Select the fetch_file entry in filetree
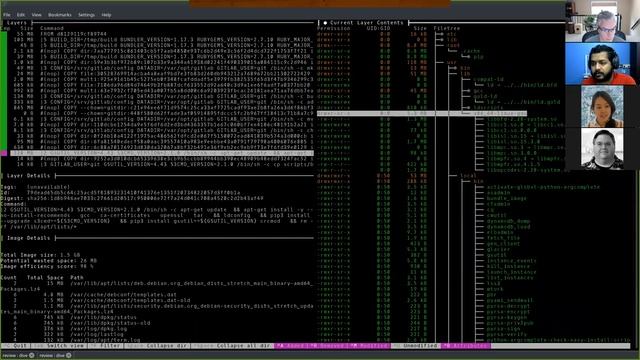This screenshot has height=360, width=640. click(x=503, y=238)
